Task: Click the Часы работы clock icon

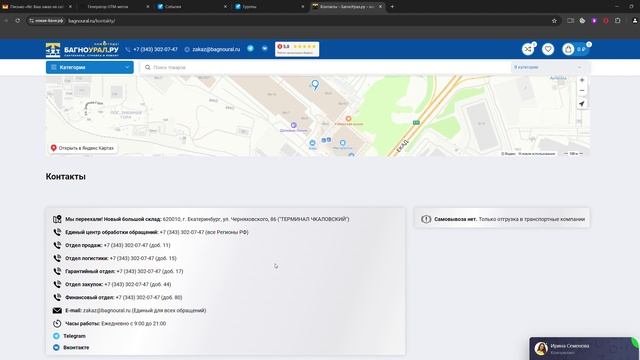Action: (x=57, y=323)
